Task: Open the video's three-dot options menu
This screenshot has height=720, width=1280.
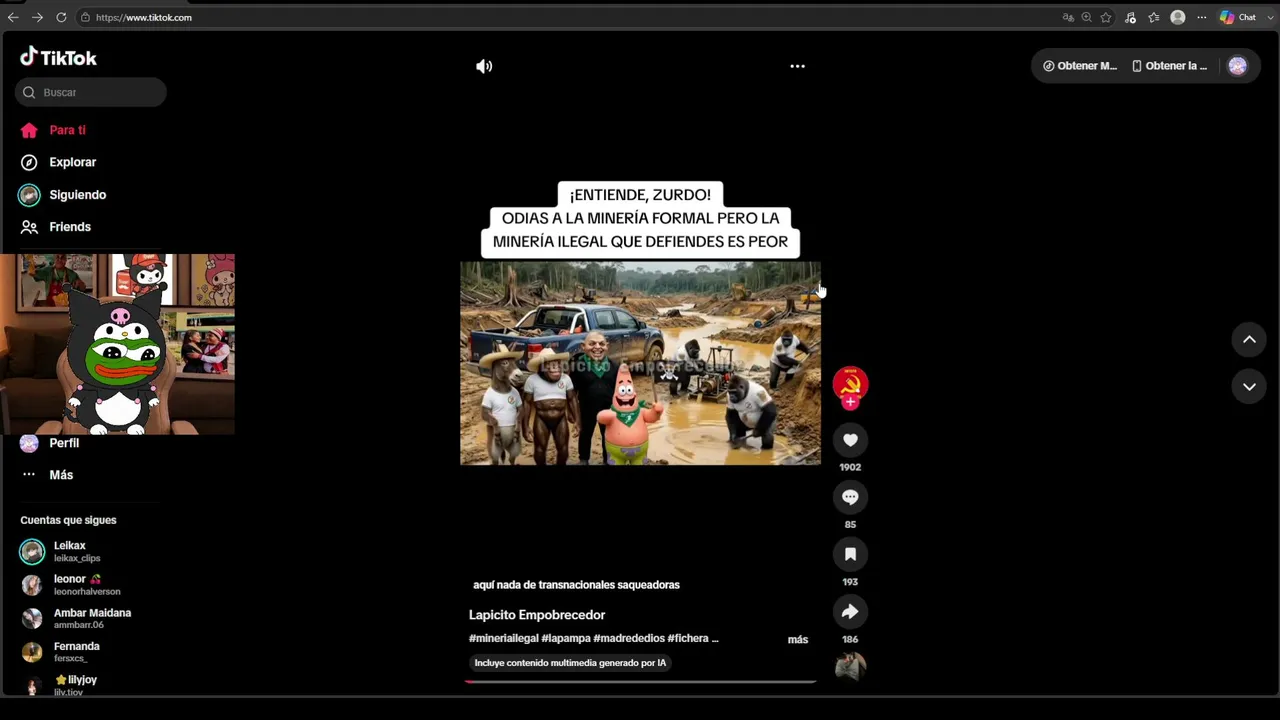Action: point(797,66)
